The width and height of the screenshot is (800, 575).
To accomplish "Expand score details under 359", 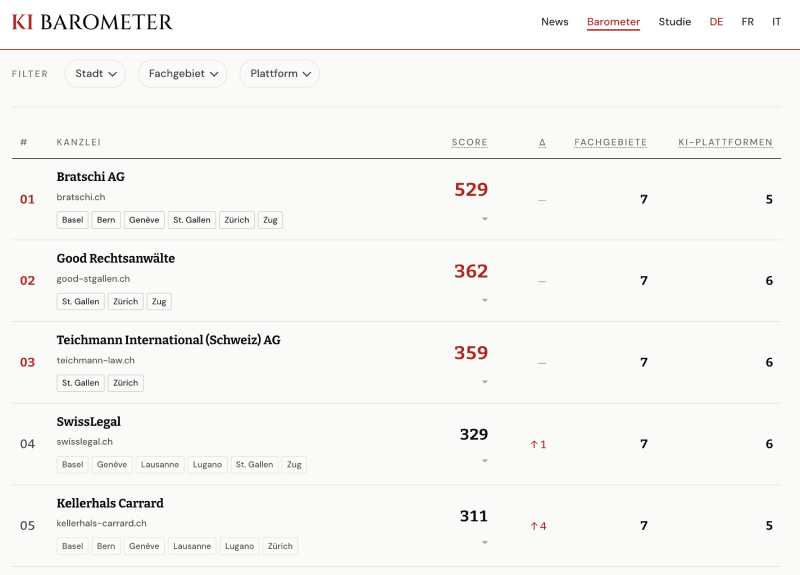I will 485,382.
